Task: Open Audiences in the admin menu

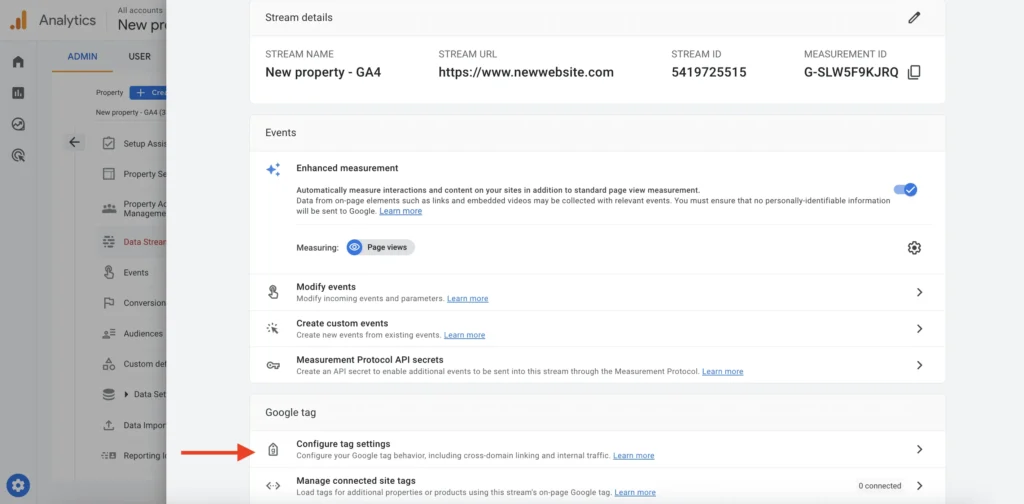Action: tap(143, 334)
